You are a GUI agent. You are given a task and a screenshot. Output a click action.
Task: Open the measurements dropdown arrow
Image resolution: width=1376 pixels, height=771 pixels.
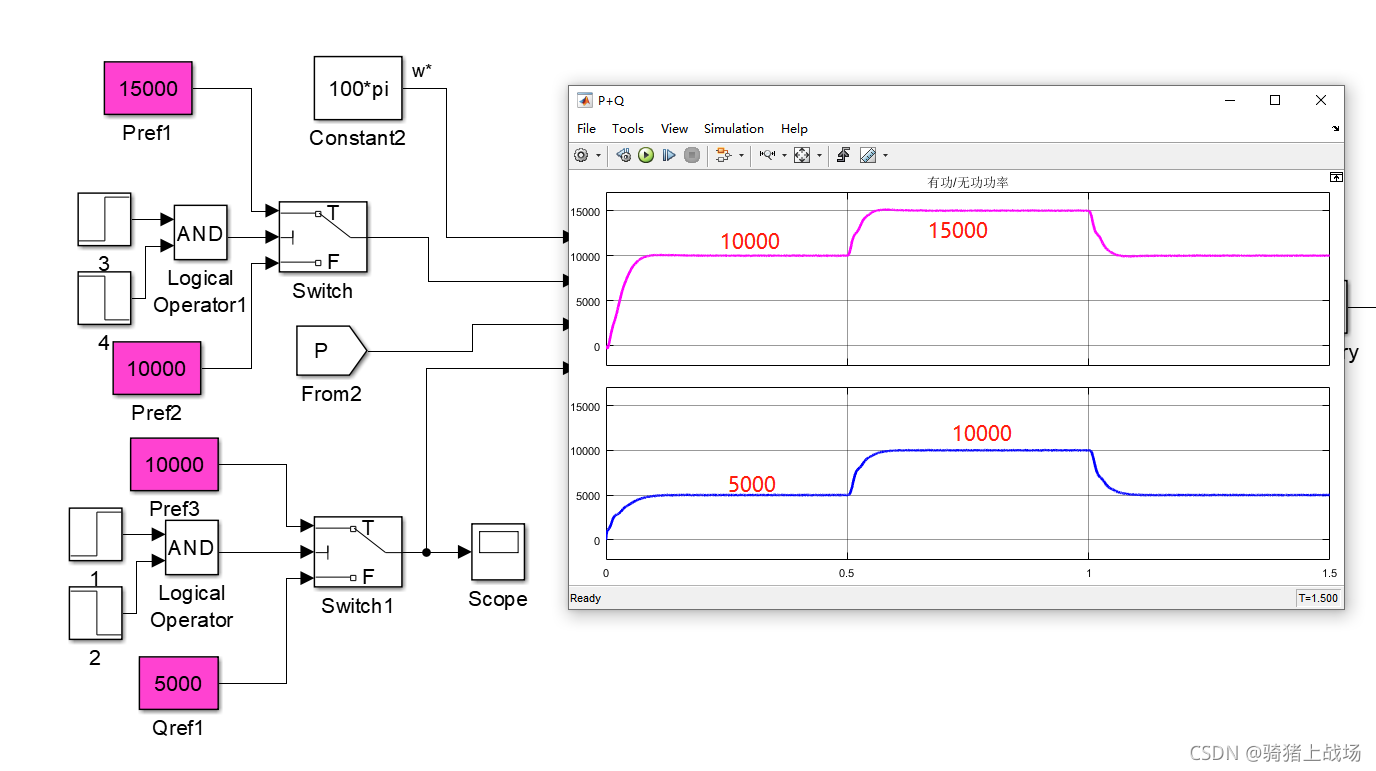tap(885, 155)
